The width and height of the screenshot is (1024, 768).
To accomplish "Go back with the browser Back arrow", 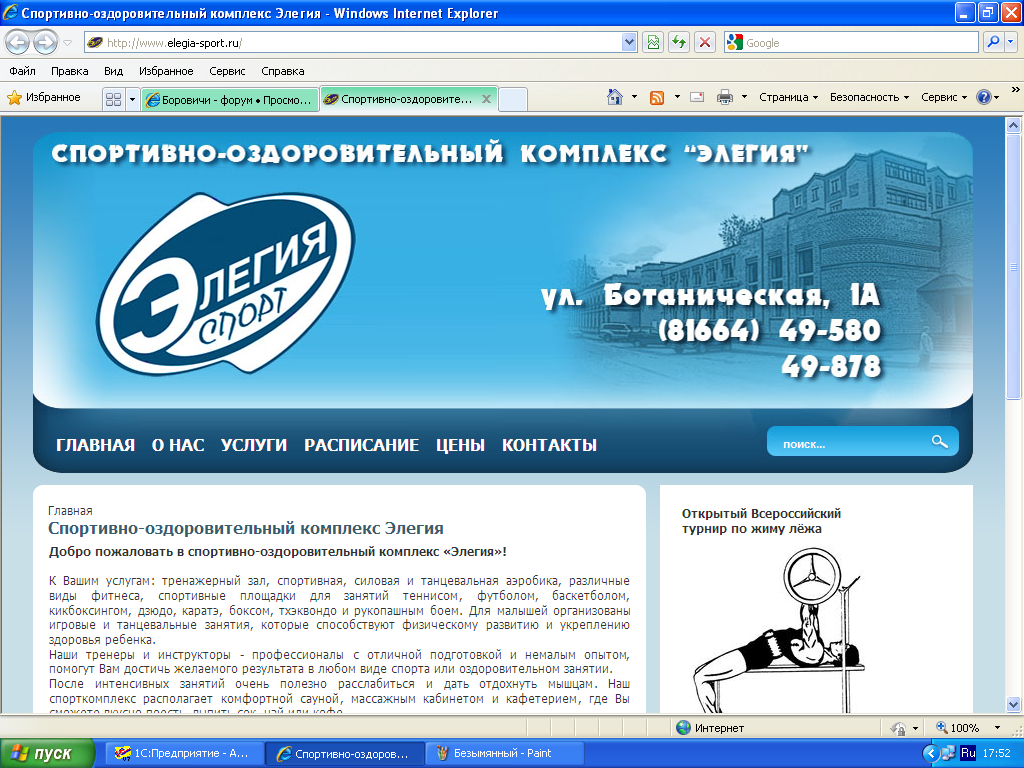I will [x=18, y=43].
